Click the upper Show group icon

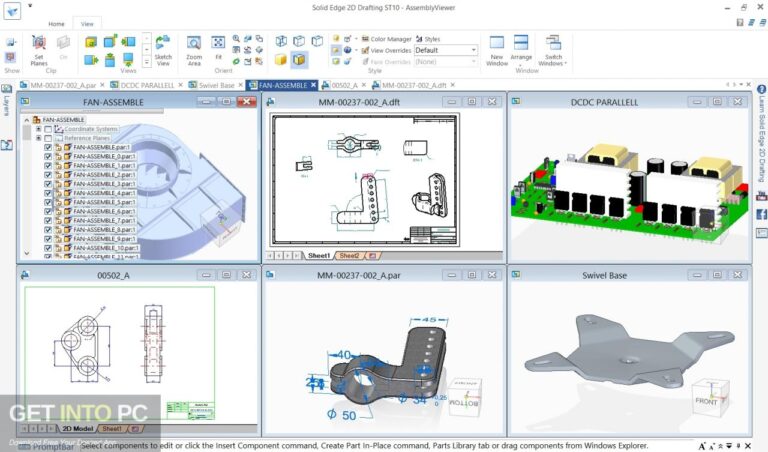(x=11, y=43)
